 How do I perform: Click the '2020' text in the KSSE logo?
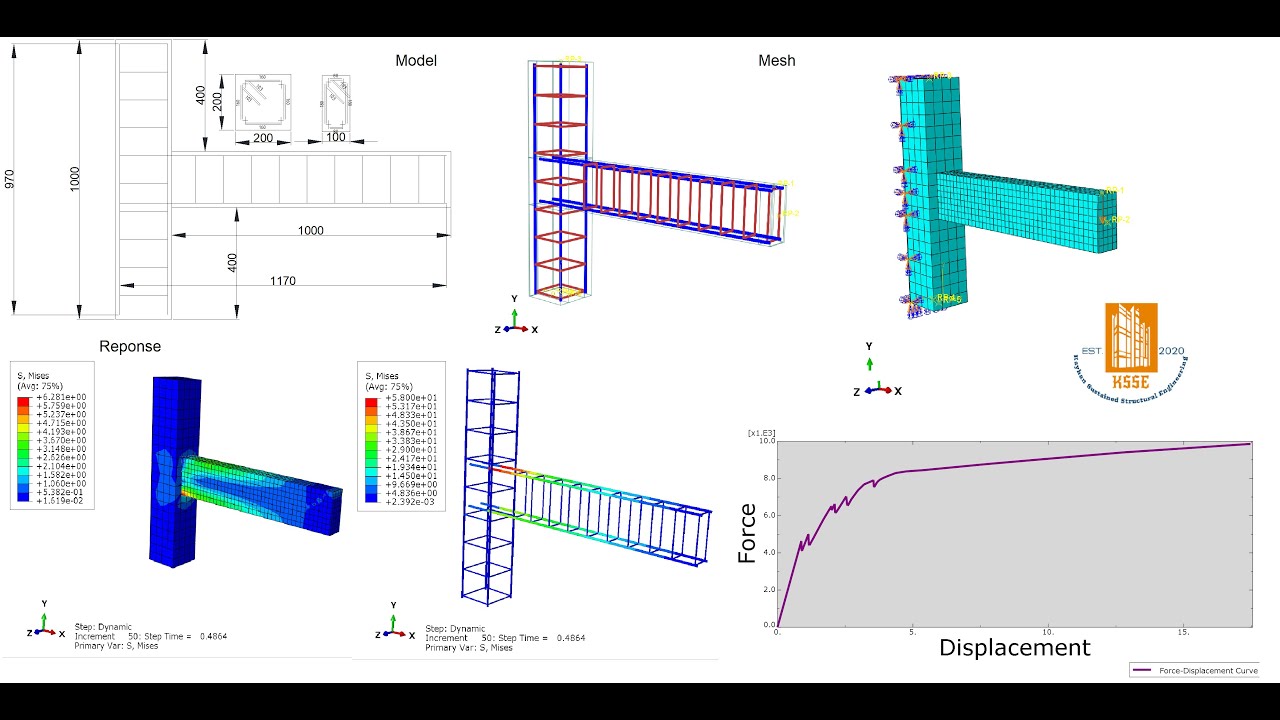tap(1172, 351)
